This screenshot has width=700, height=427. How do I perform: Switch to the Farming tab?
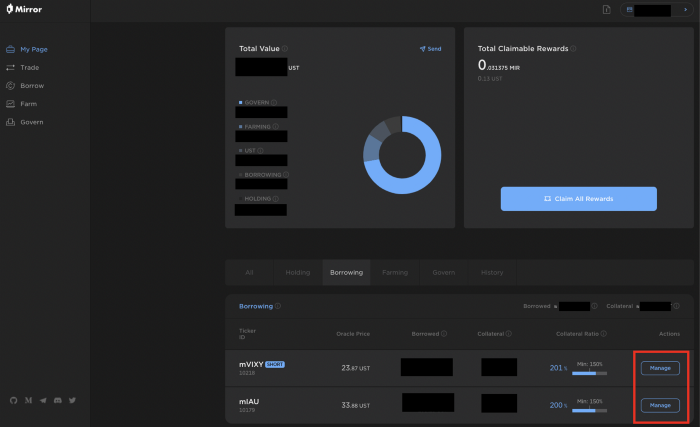[x=395, y=272]
